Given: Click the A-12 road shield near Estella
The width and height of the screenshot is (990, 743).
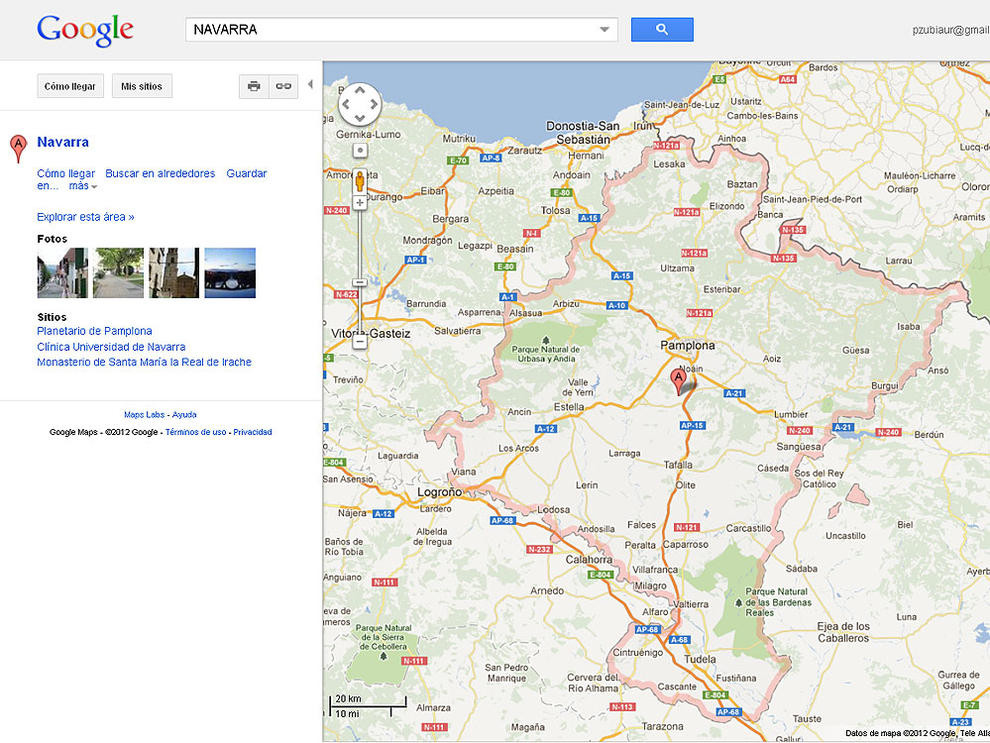Looking at the screenshot, I should point(546,429).
